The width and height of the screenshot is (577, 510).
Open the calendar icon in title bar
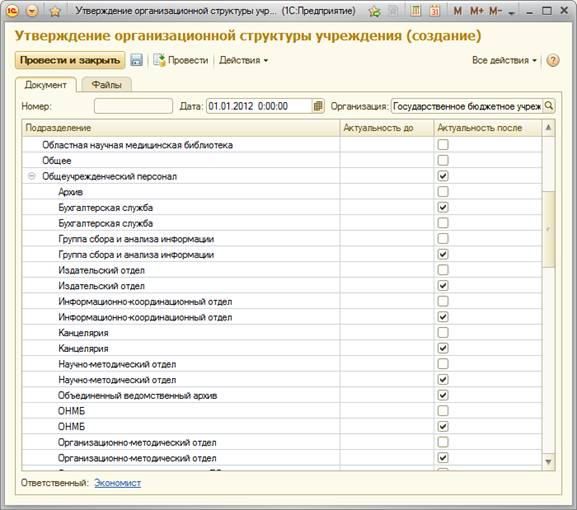tap(435, 11)
